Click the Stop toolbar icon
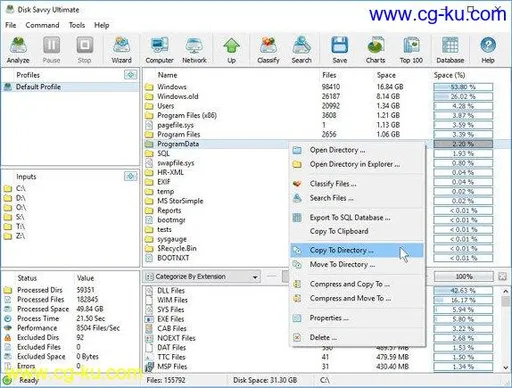This screenshot has width=512, height=388. pos(84,50)
